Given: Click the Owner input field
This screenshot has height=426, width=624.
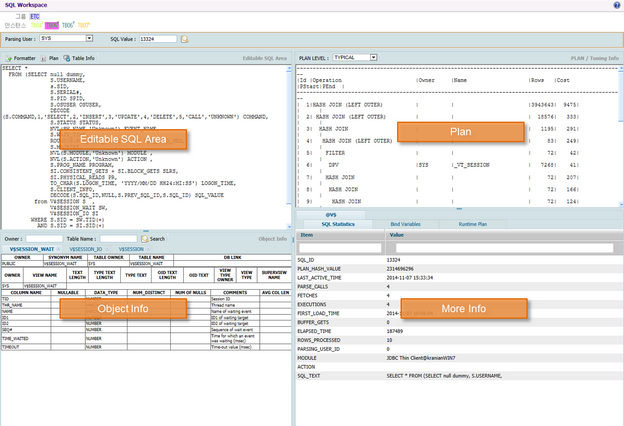Looking at the screenshot, I should [x=44, y=239].
